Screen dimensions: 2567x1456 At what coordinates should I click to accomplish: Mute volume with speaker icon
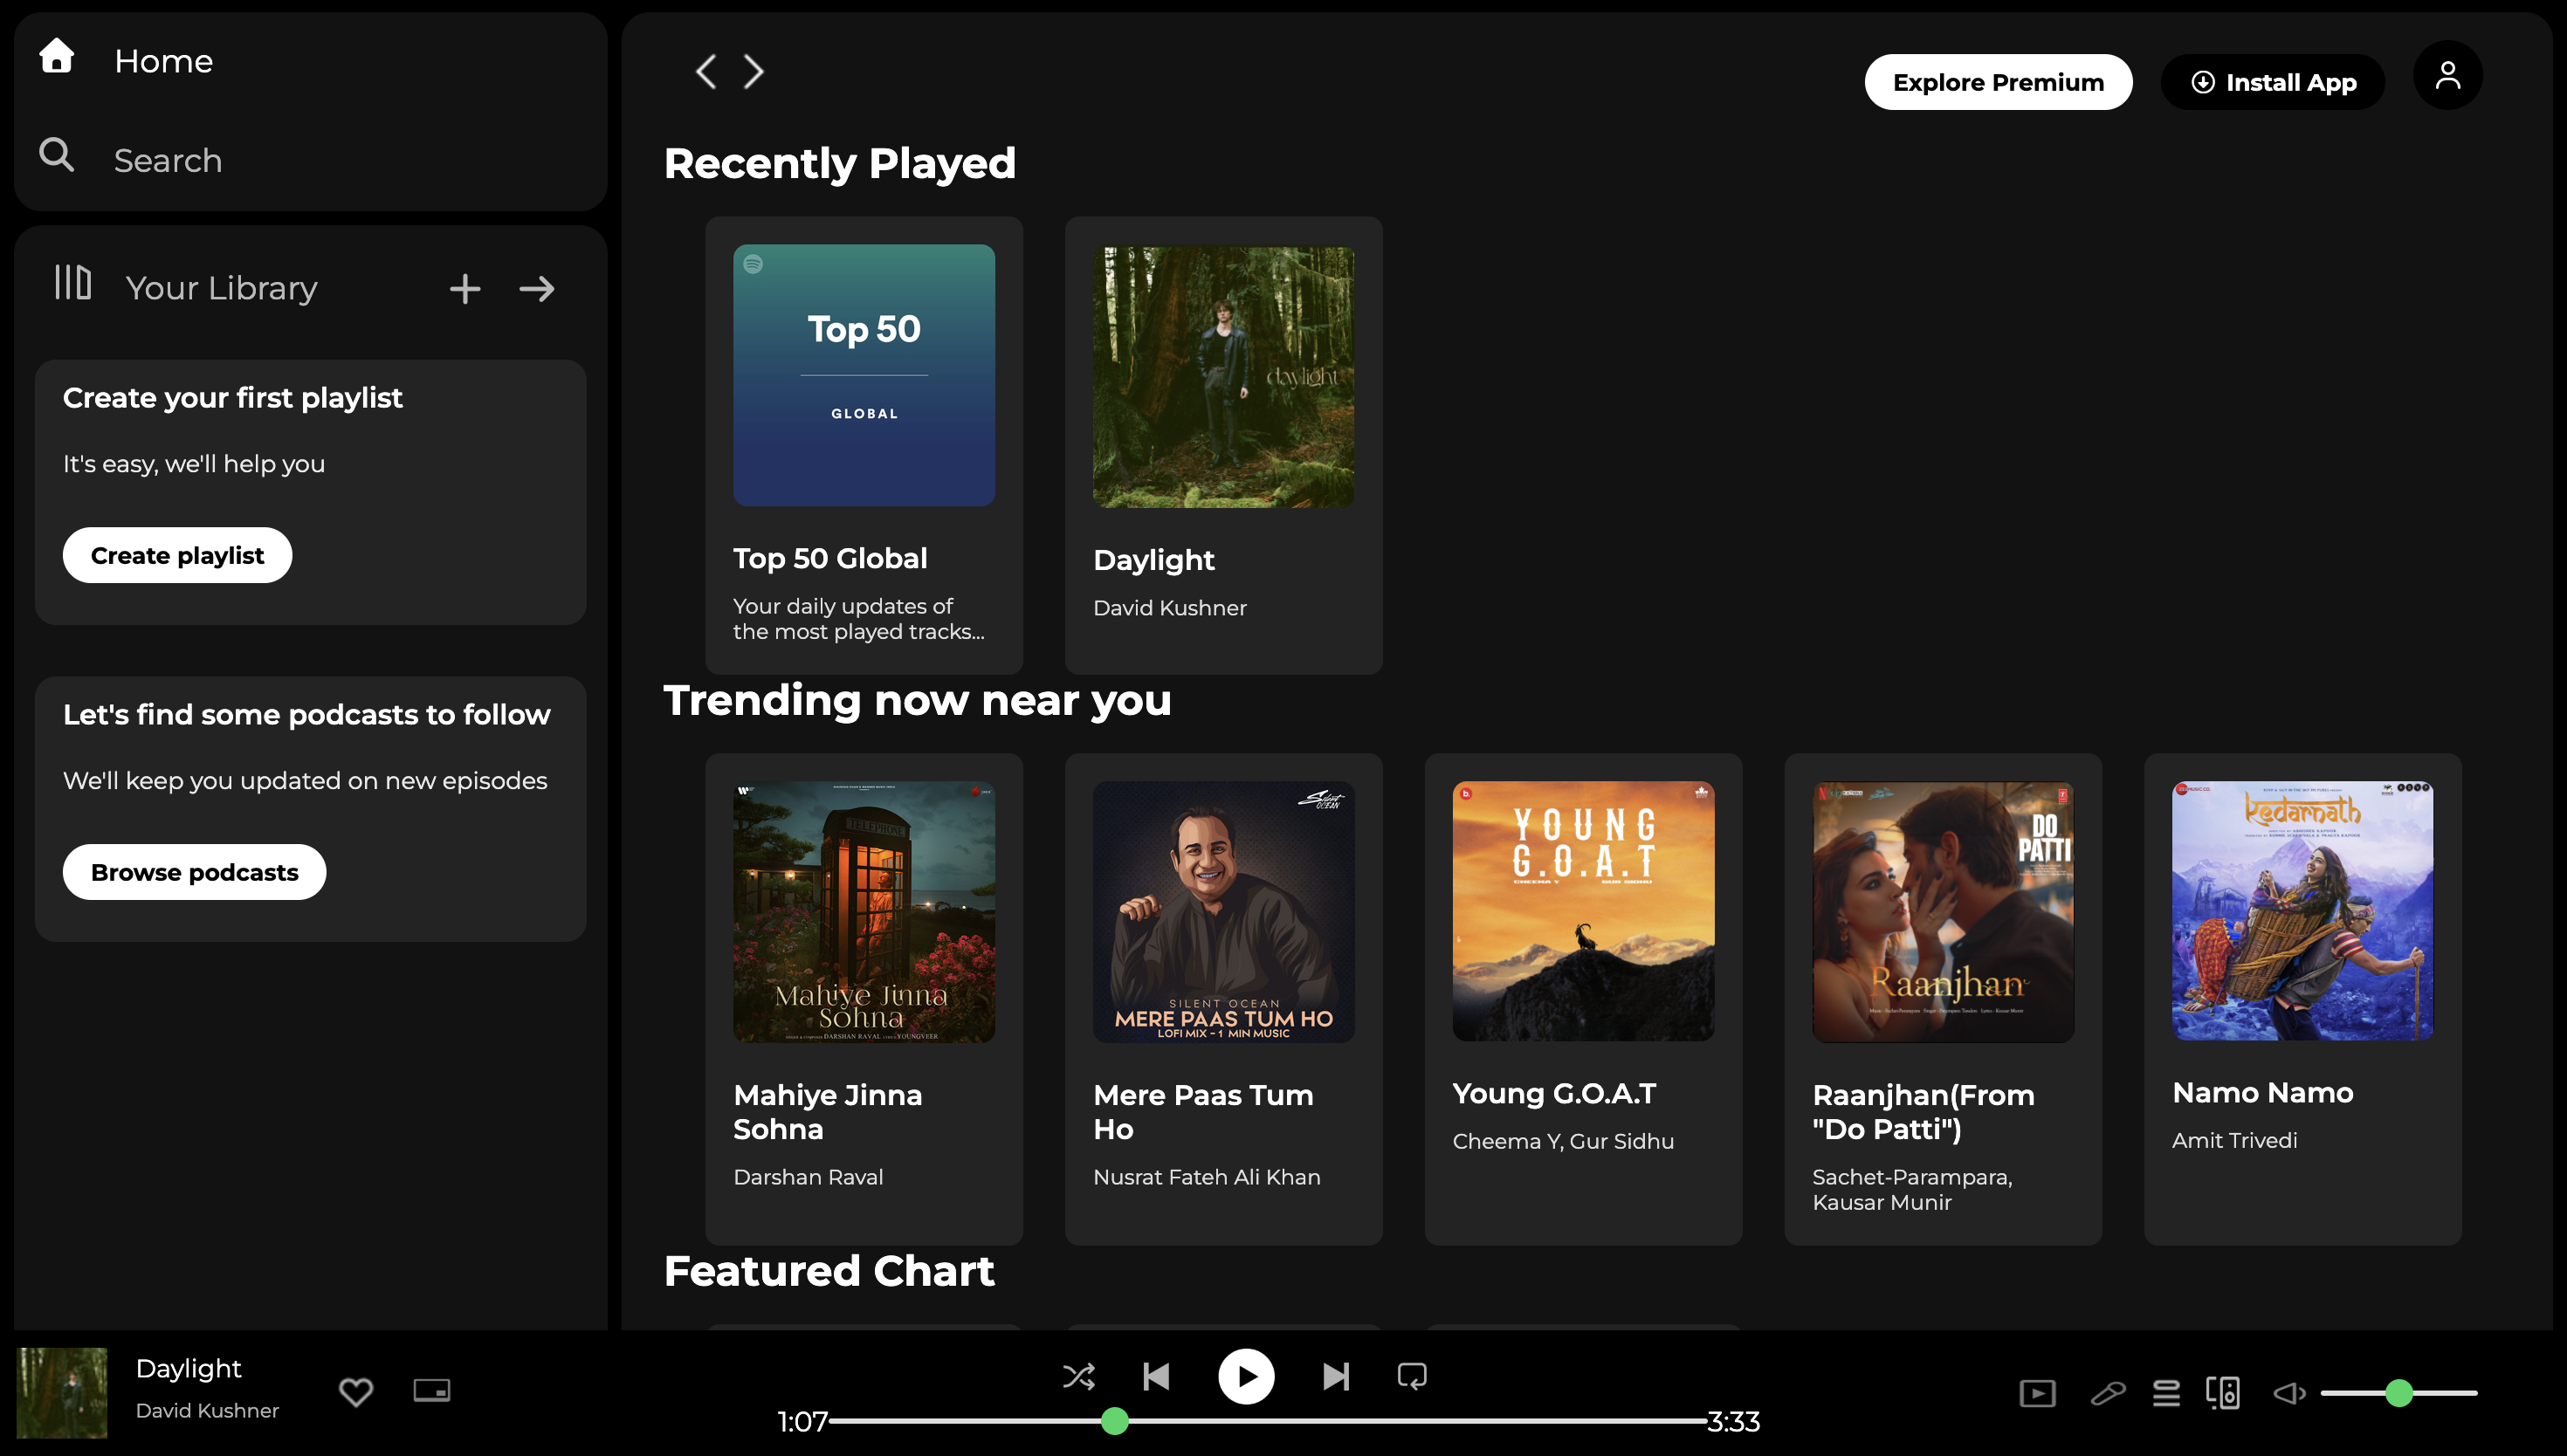point(2289,1393)
